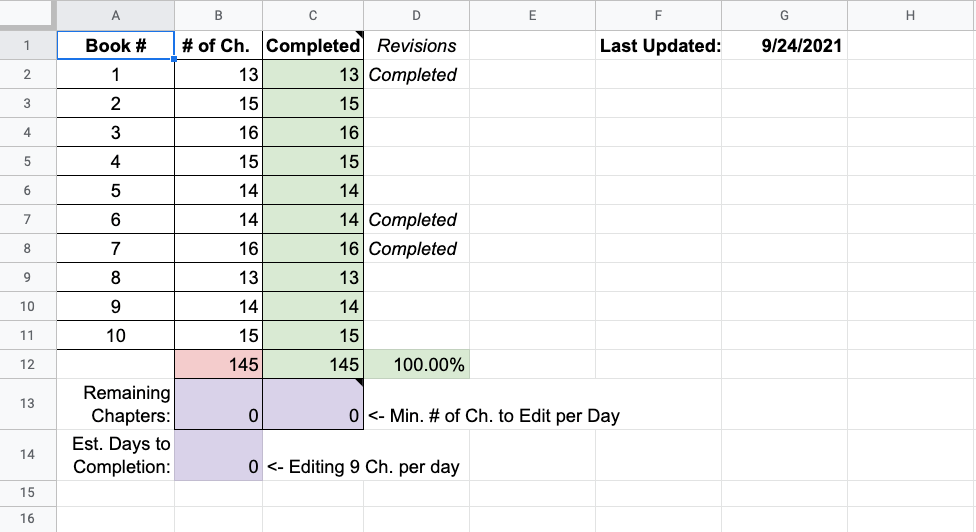
Task: Select the Book 10 number cell
Action: click(116, 336)
